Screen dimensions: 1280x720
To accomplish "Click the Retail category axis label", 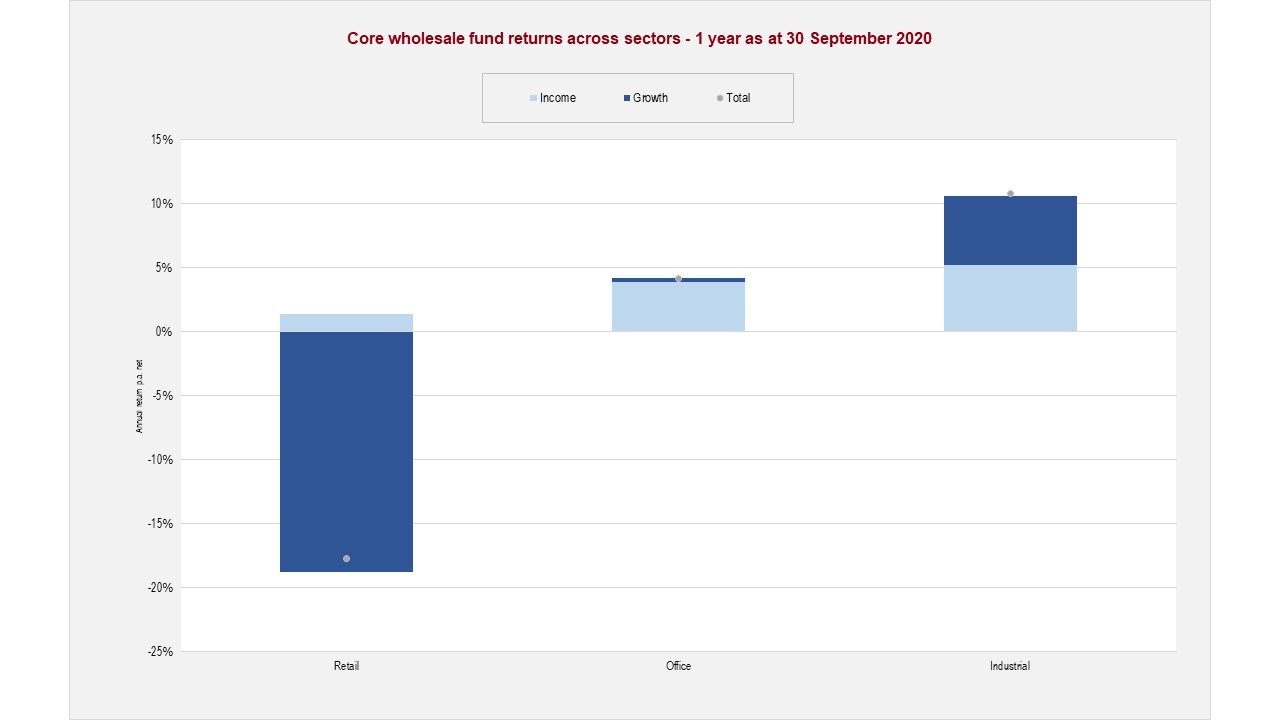I will [x=346, y=666].
